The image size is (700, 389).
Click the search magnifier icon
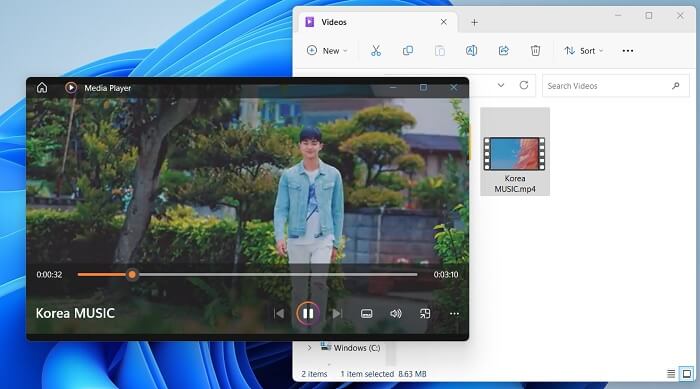click(x=675, y=86)
